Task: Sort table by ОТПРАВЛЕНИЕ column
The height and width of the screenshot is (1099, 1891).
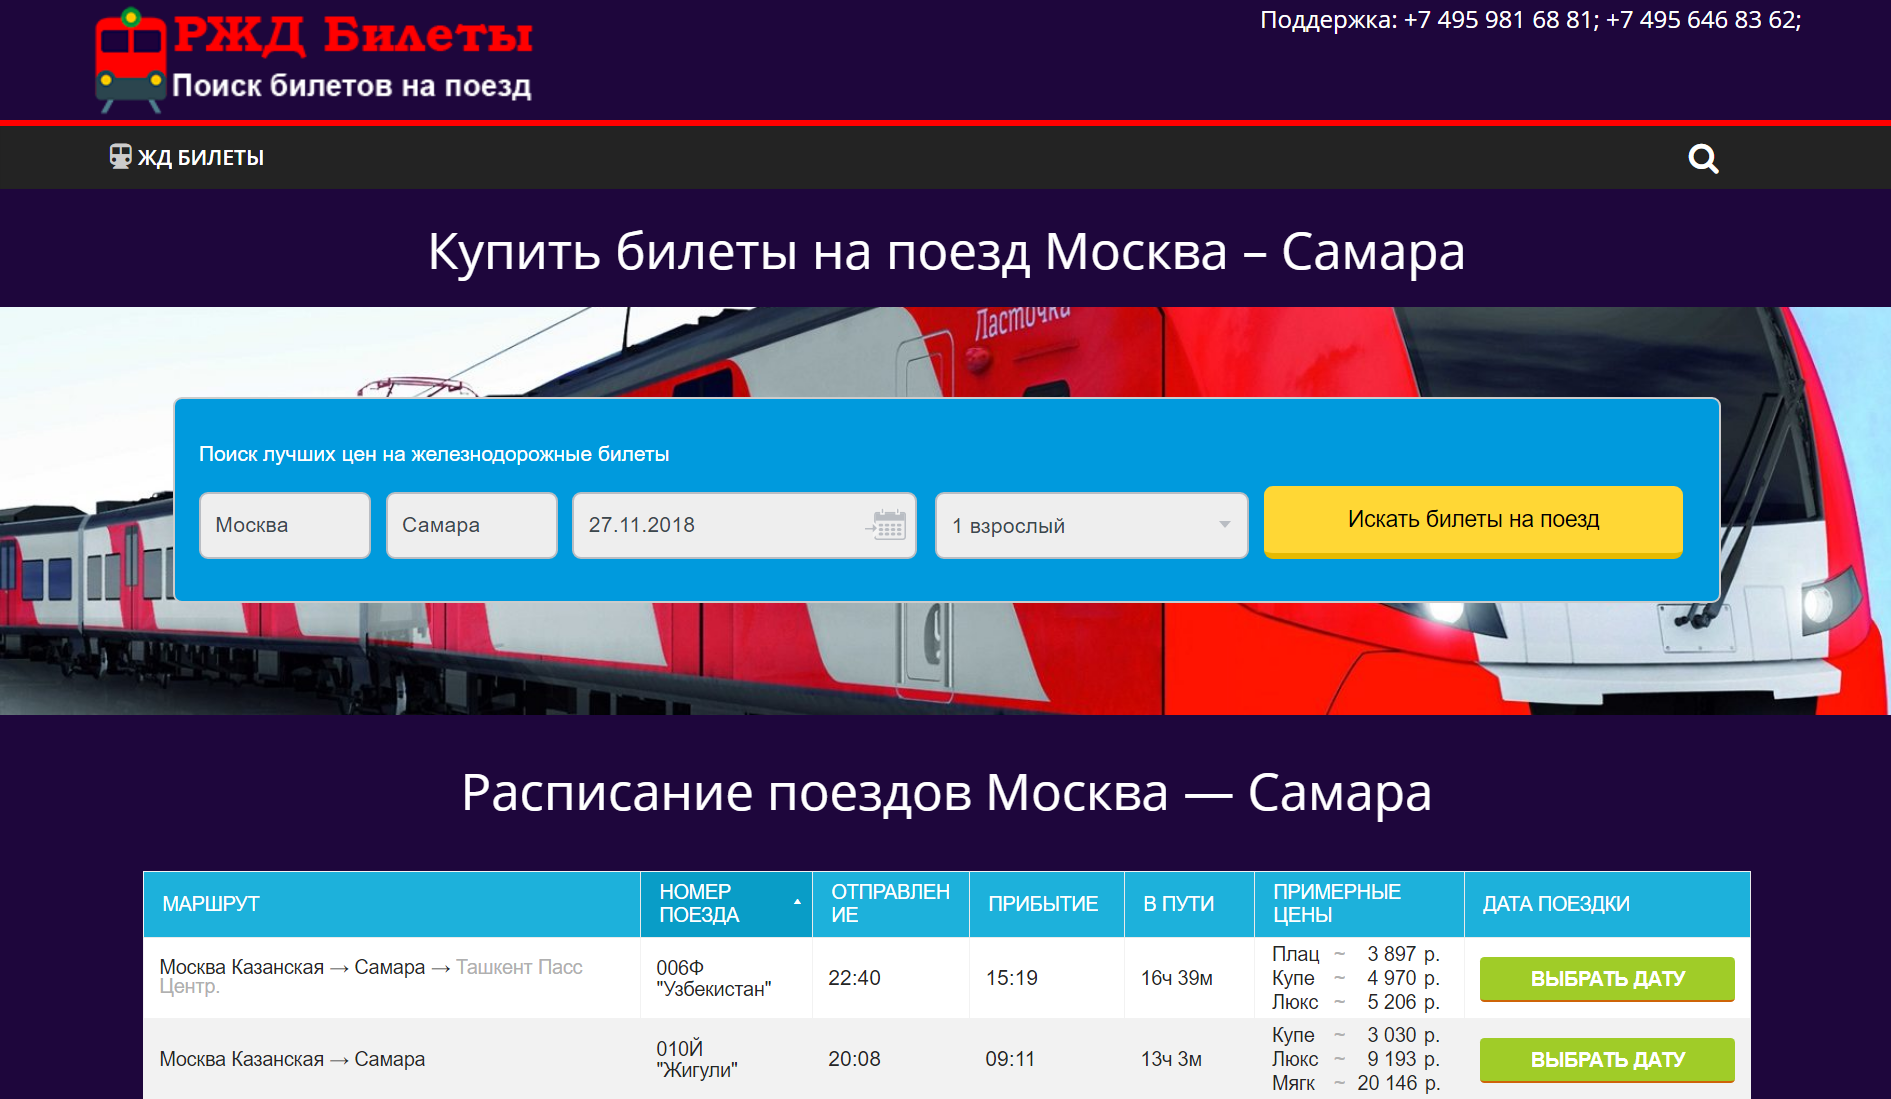Action: tap(890, 904)
